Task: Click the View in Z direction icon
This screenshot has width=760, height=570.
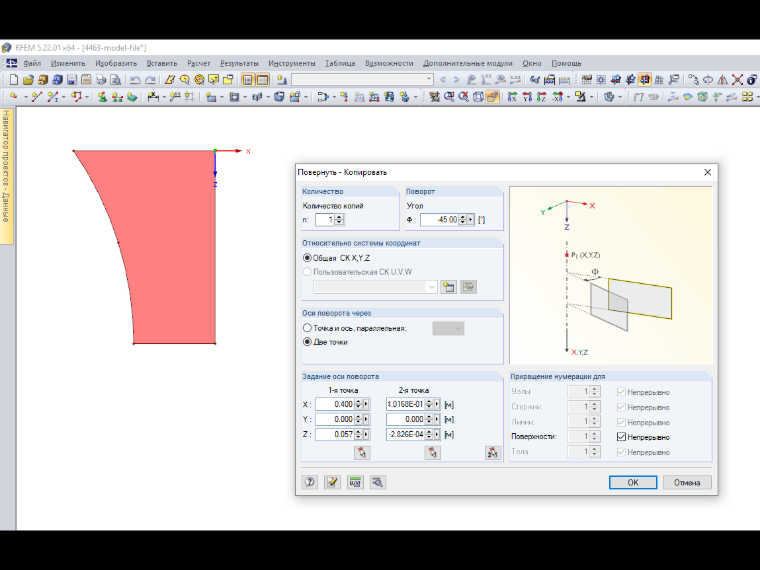Action: click(541, 97)
